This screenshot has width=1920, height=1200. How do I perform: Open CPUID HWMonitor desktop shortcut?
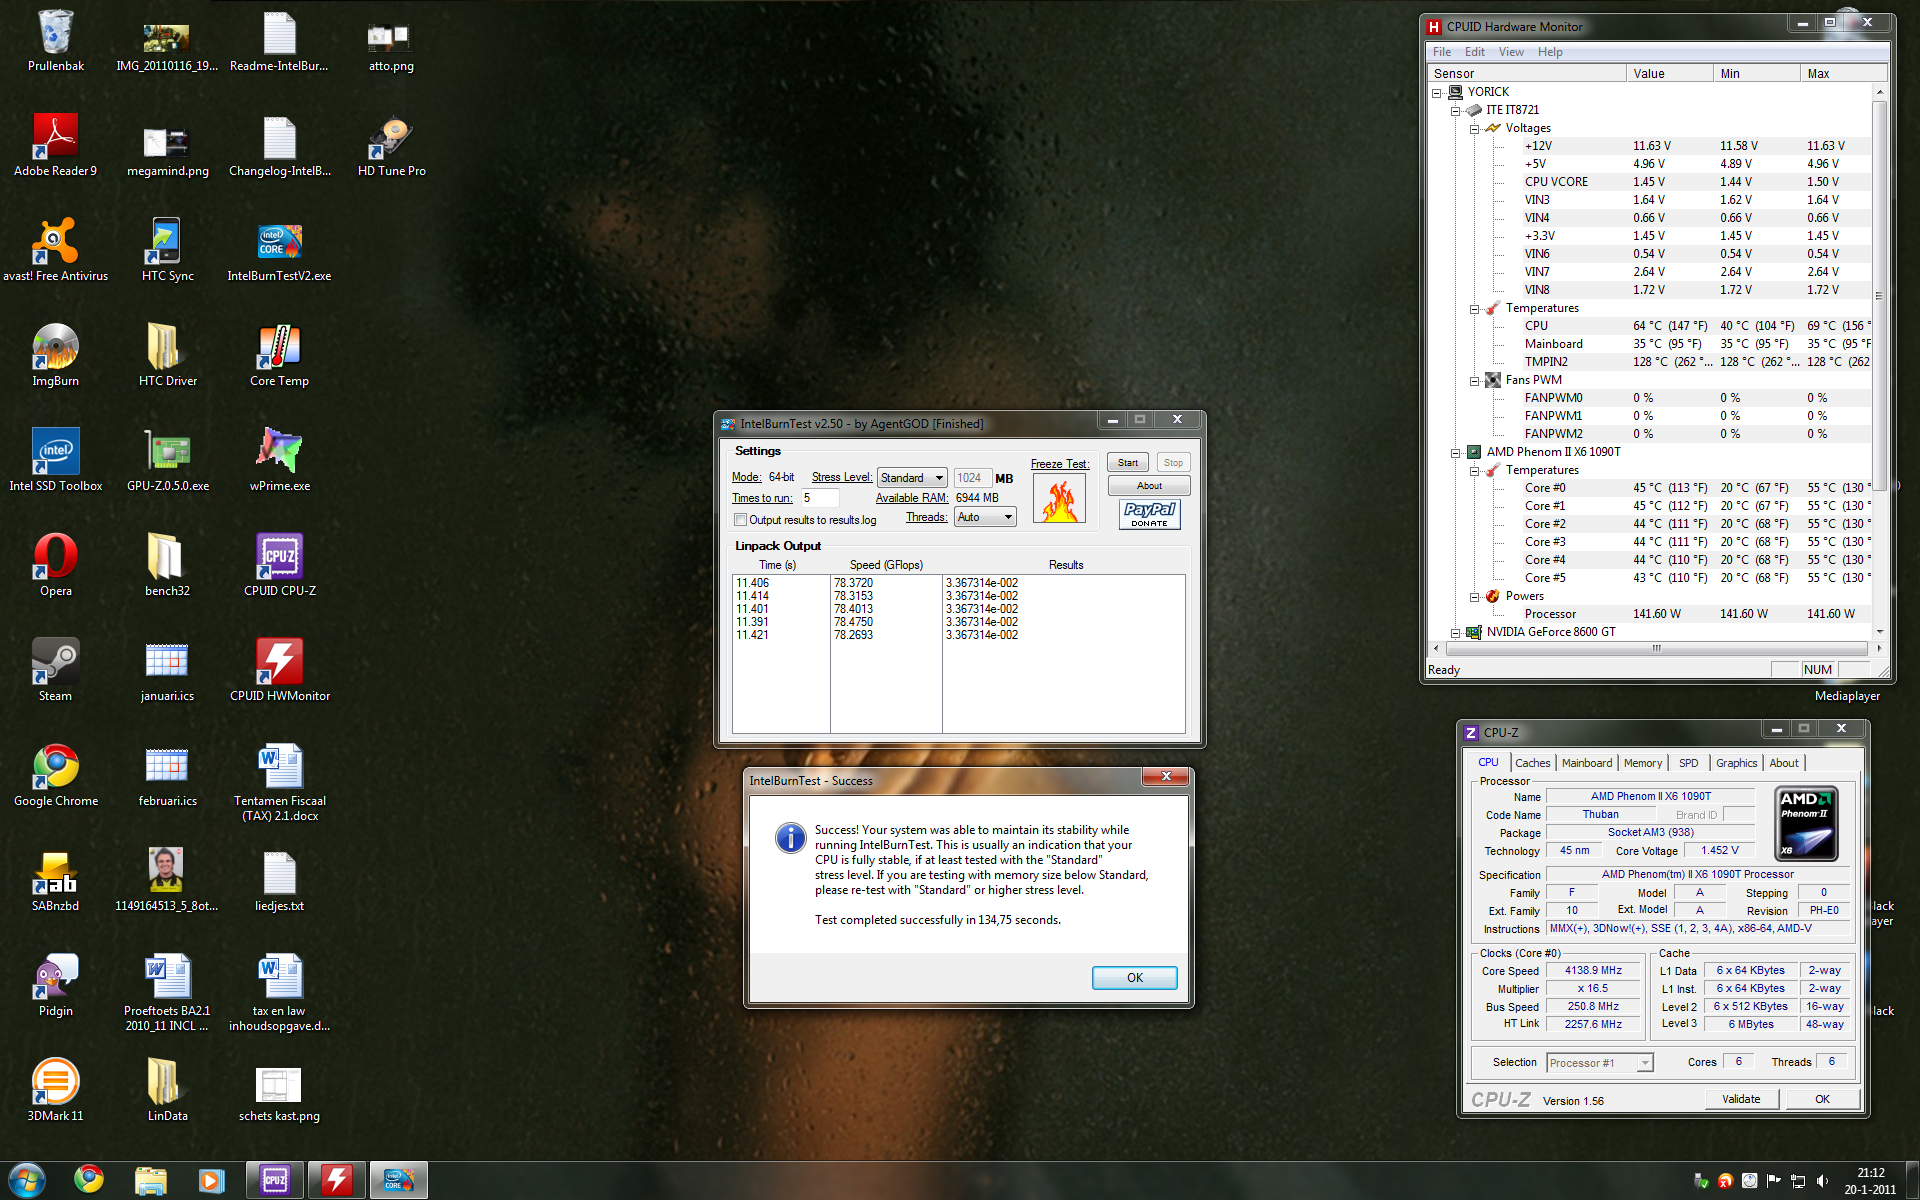[x=279, y=670]
